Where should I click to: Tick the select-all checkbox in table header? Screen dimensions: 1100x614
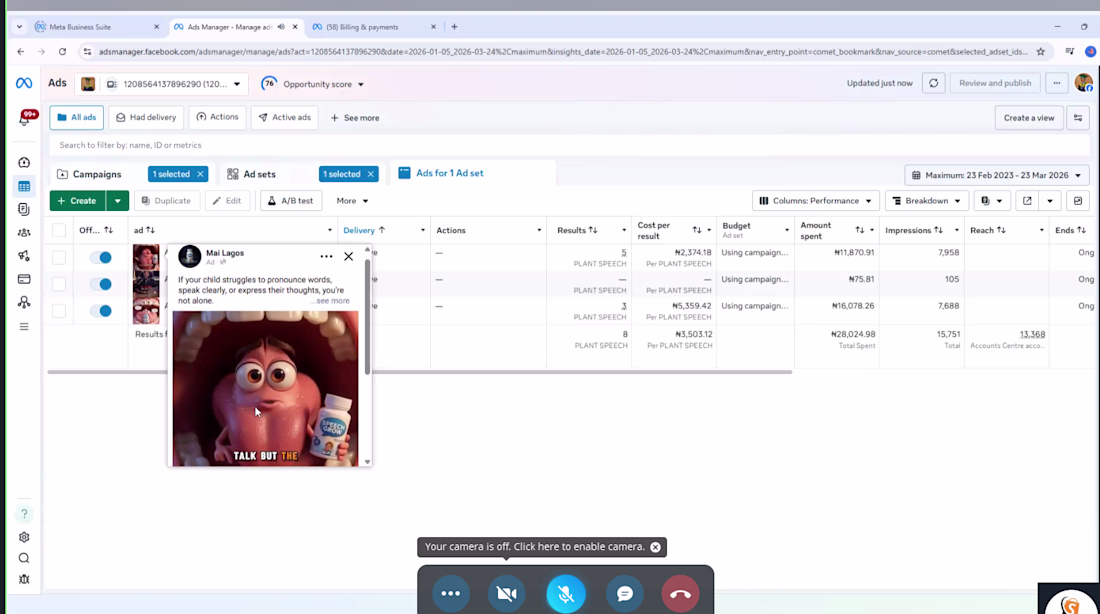pos(59,230)
